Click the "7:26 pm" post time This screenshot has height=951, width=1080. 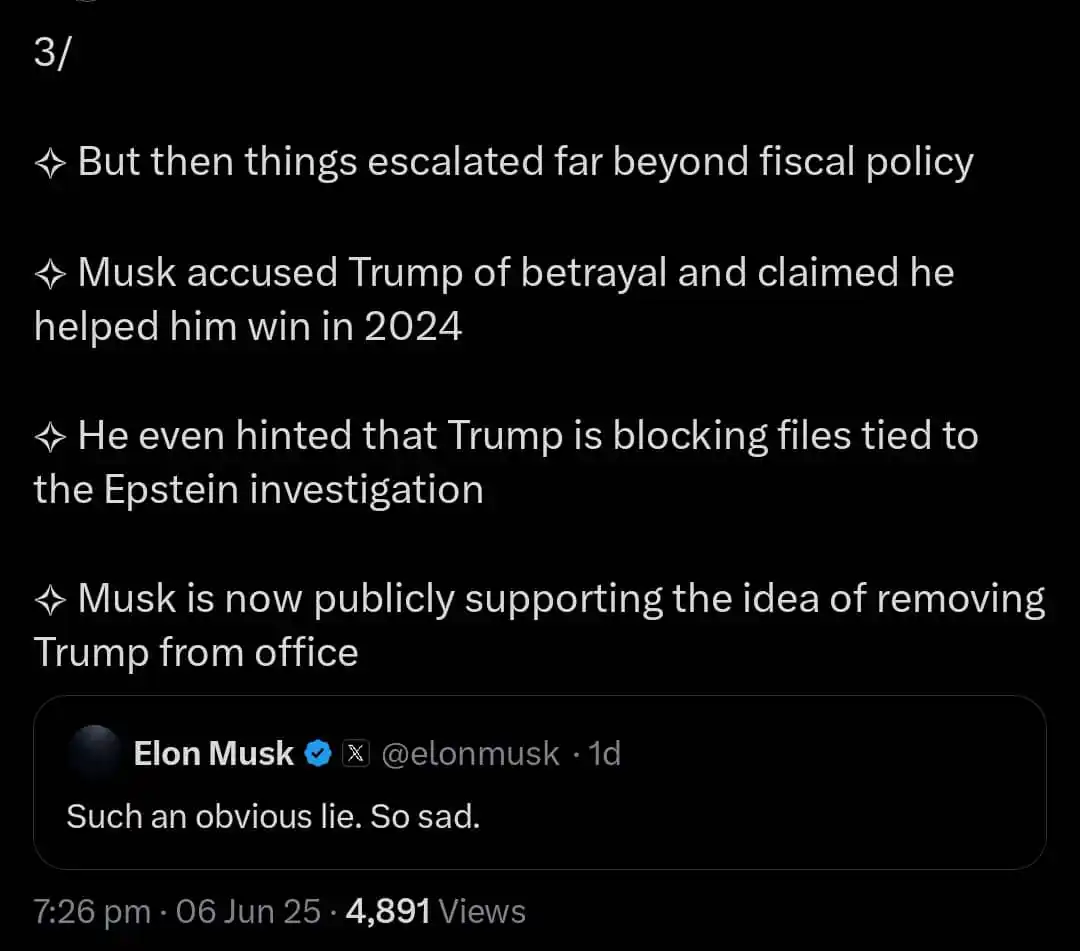(x=92, y=912)
